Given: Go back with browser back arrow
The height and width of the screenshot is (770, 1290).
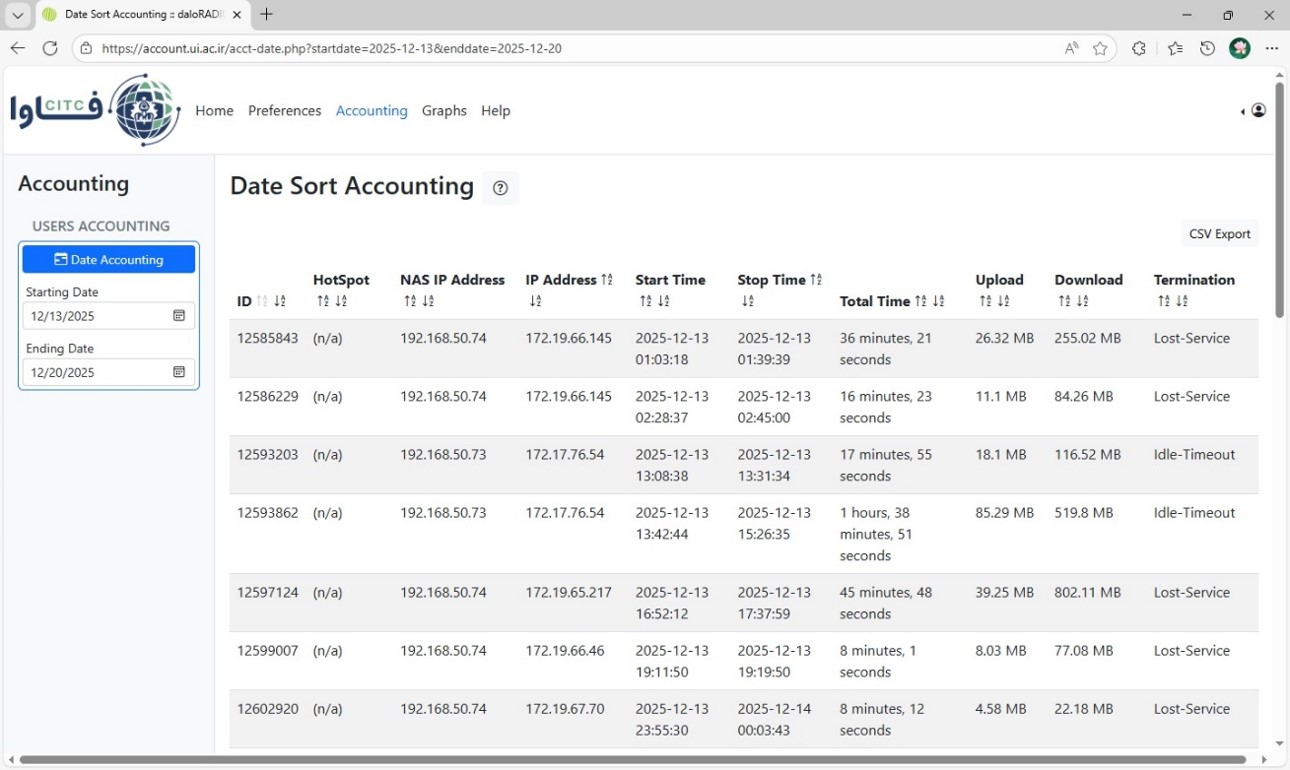Looking at the screenshot, I should [18, 48].
